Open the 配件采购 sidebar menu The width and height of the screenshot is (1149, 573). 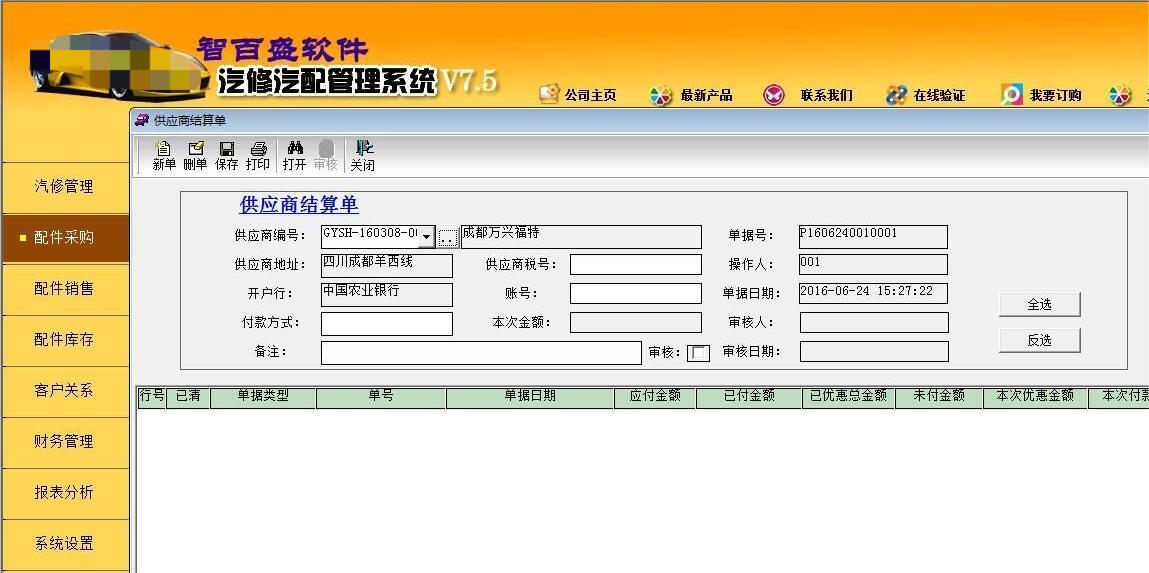[64, 237]
